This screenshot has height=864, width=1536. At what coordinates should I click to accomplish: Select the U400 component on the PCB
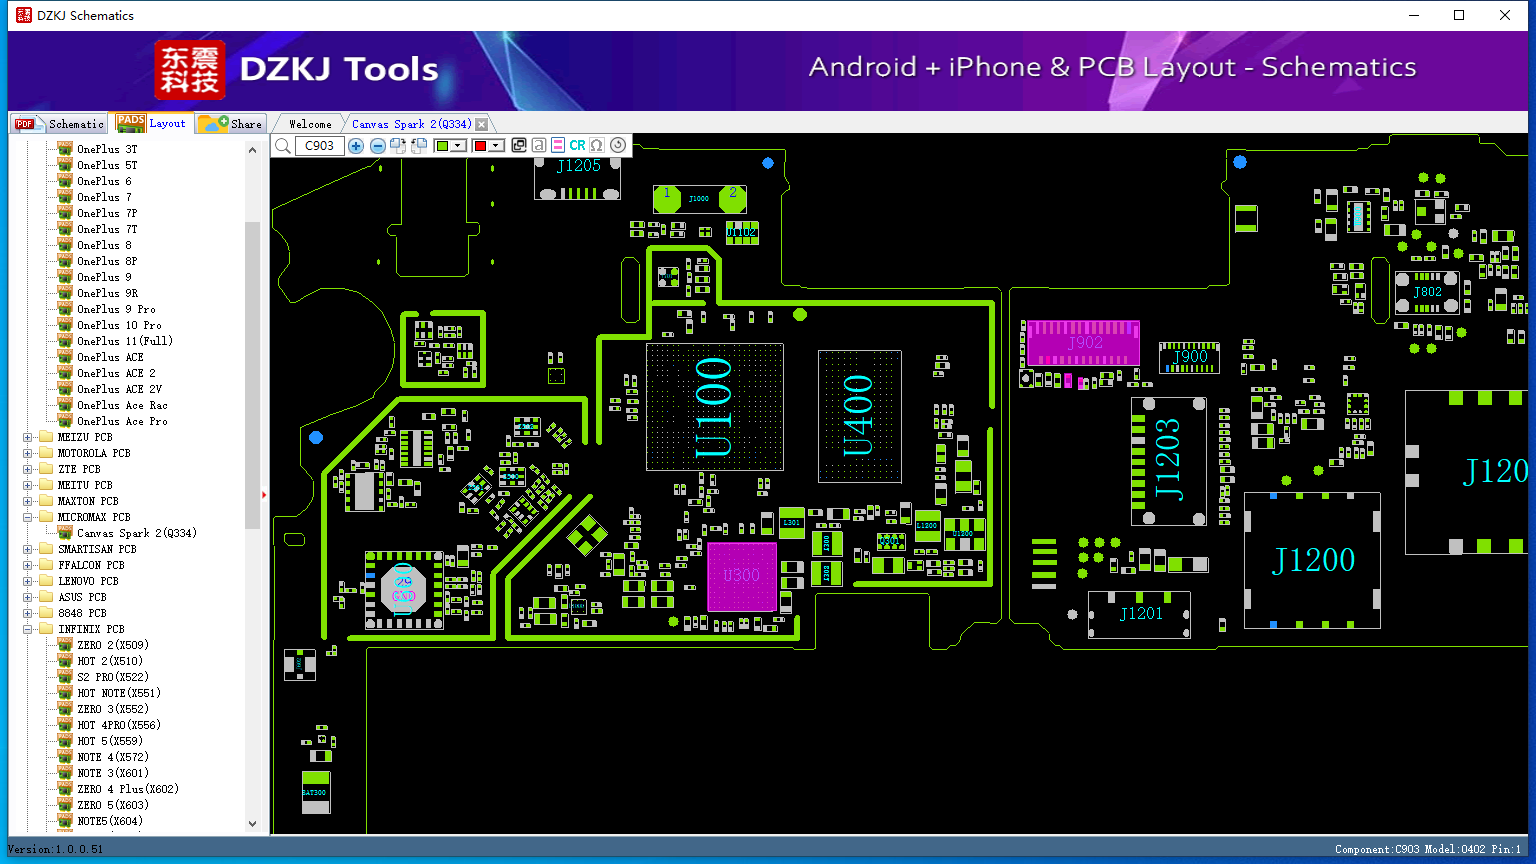point(860,416)
